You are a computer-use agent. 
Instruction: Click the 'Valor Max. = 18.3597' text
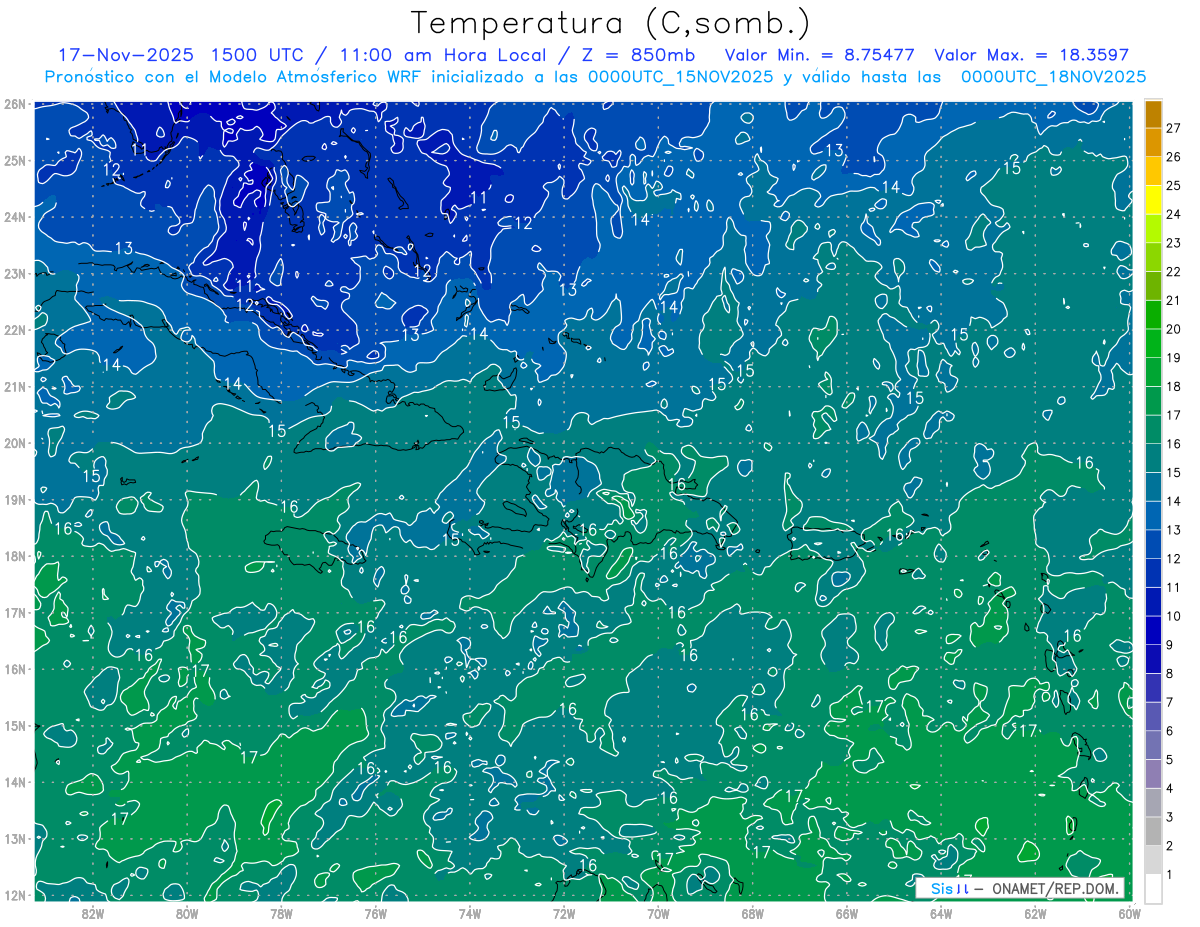[x=1031, y=55]
